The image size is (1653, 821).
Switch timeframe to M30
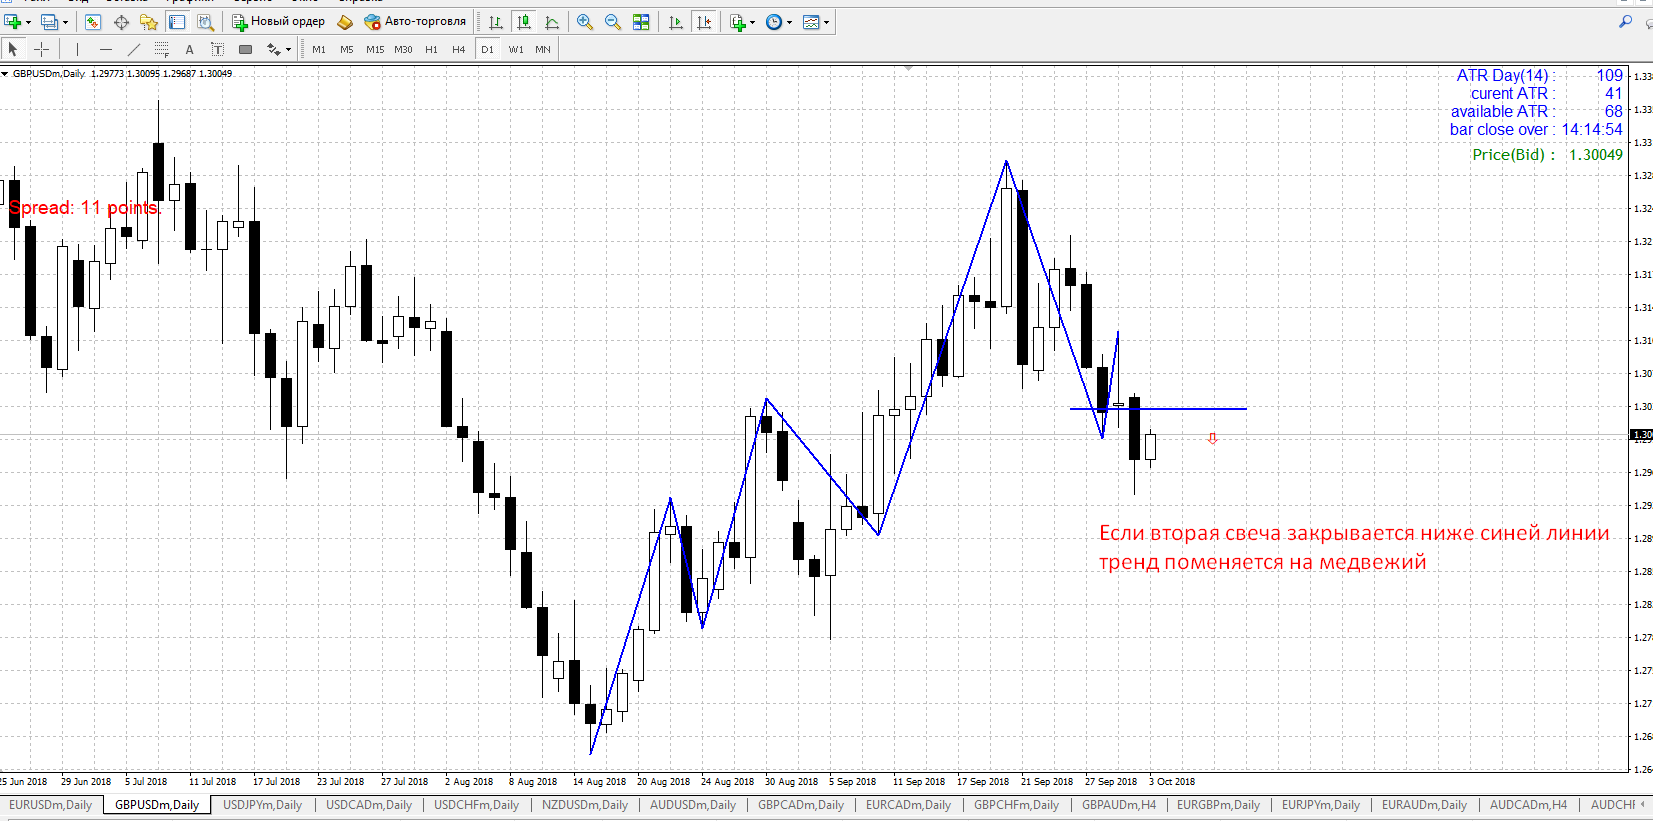coord(403,49)
